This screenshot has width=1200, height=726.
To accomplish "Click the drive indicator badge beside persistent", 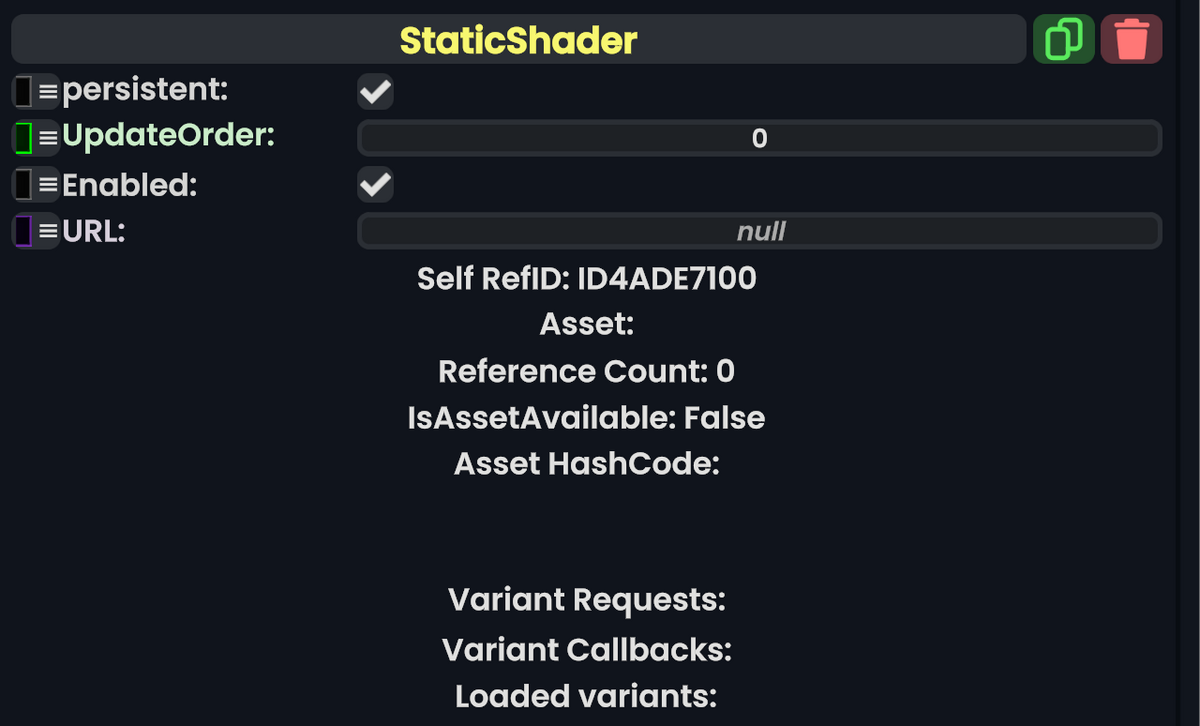I will click(22, 90).
